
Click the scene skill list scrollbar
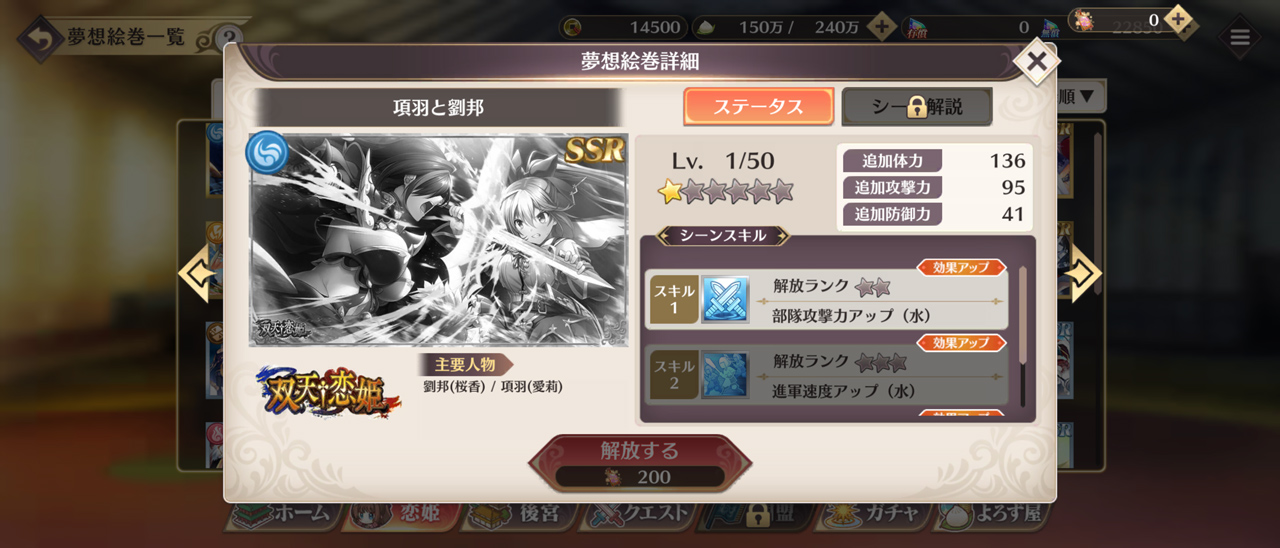[1022, 336]
